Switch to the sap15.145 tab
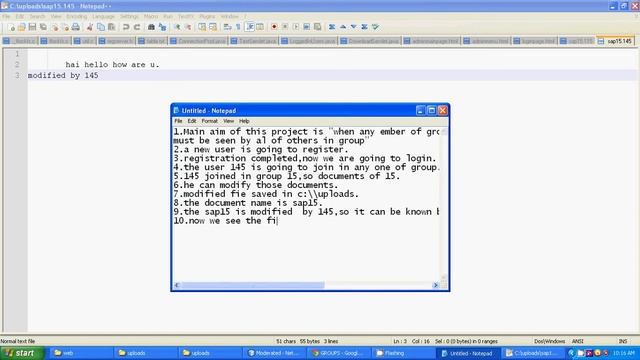 tap(616, 41)
